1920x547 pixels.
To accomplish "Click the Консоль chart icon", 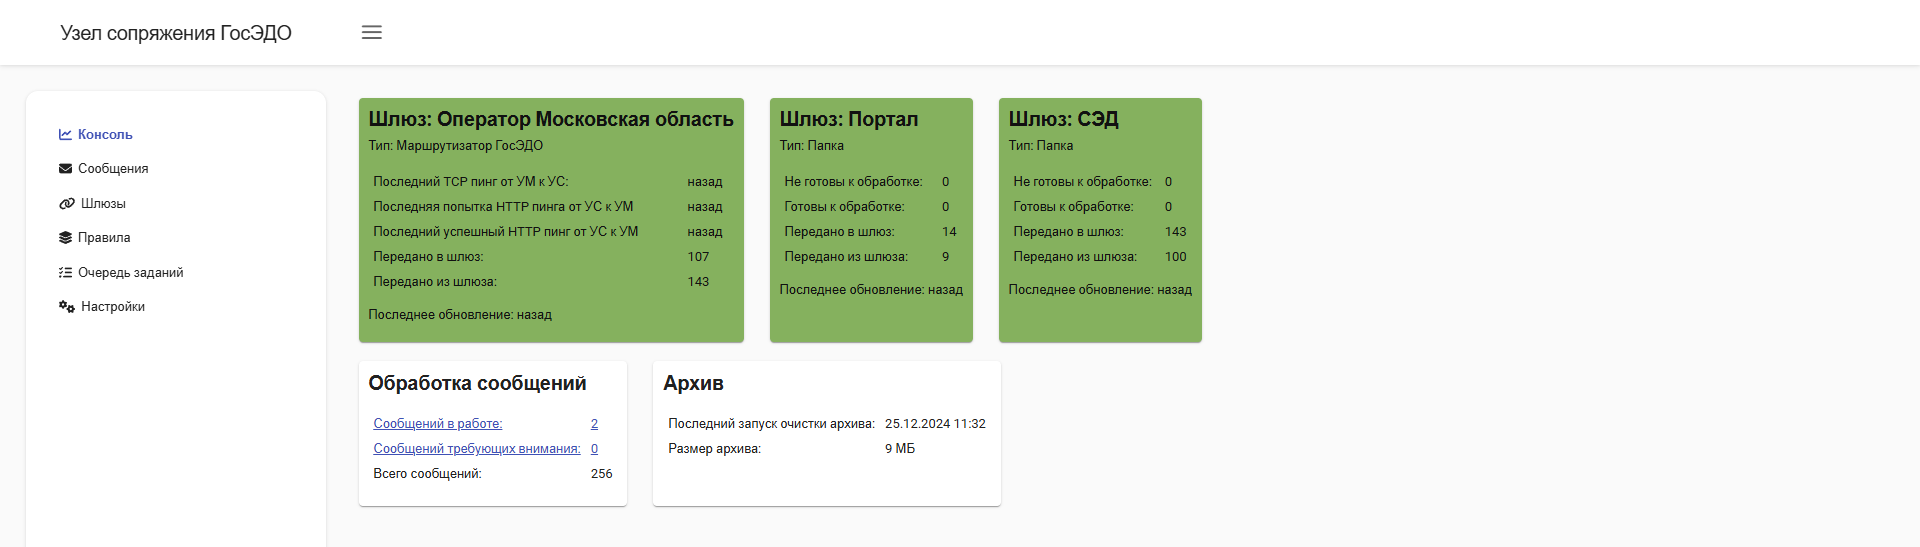I will point(65,134).
